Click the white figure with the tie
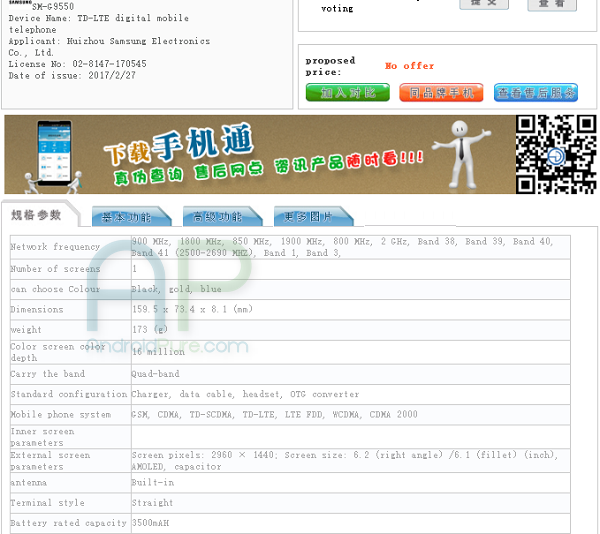Viewport: 600px width, 534px height. 461,155
